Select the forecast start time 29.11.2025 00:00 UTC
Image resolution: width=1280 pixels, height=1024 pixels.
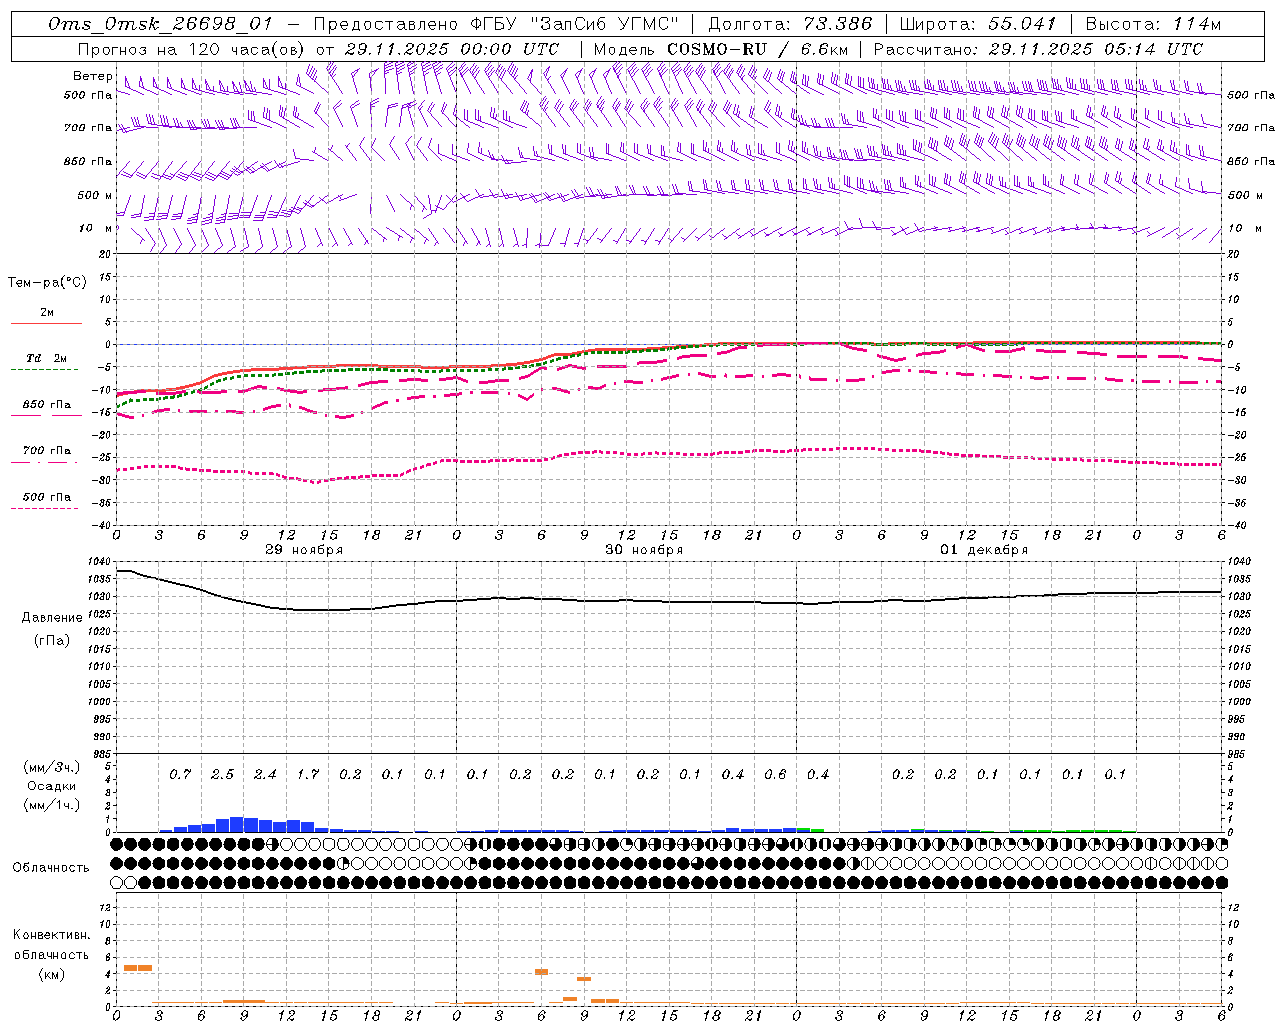pos(452,49)
